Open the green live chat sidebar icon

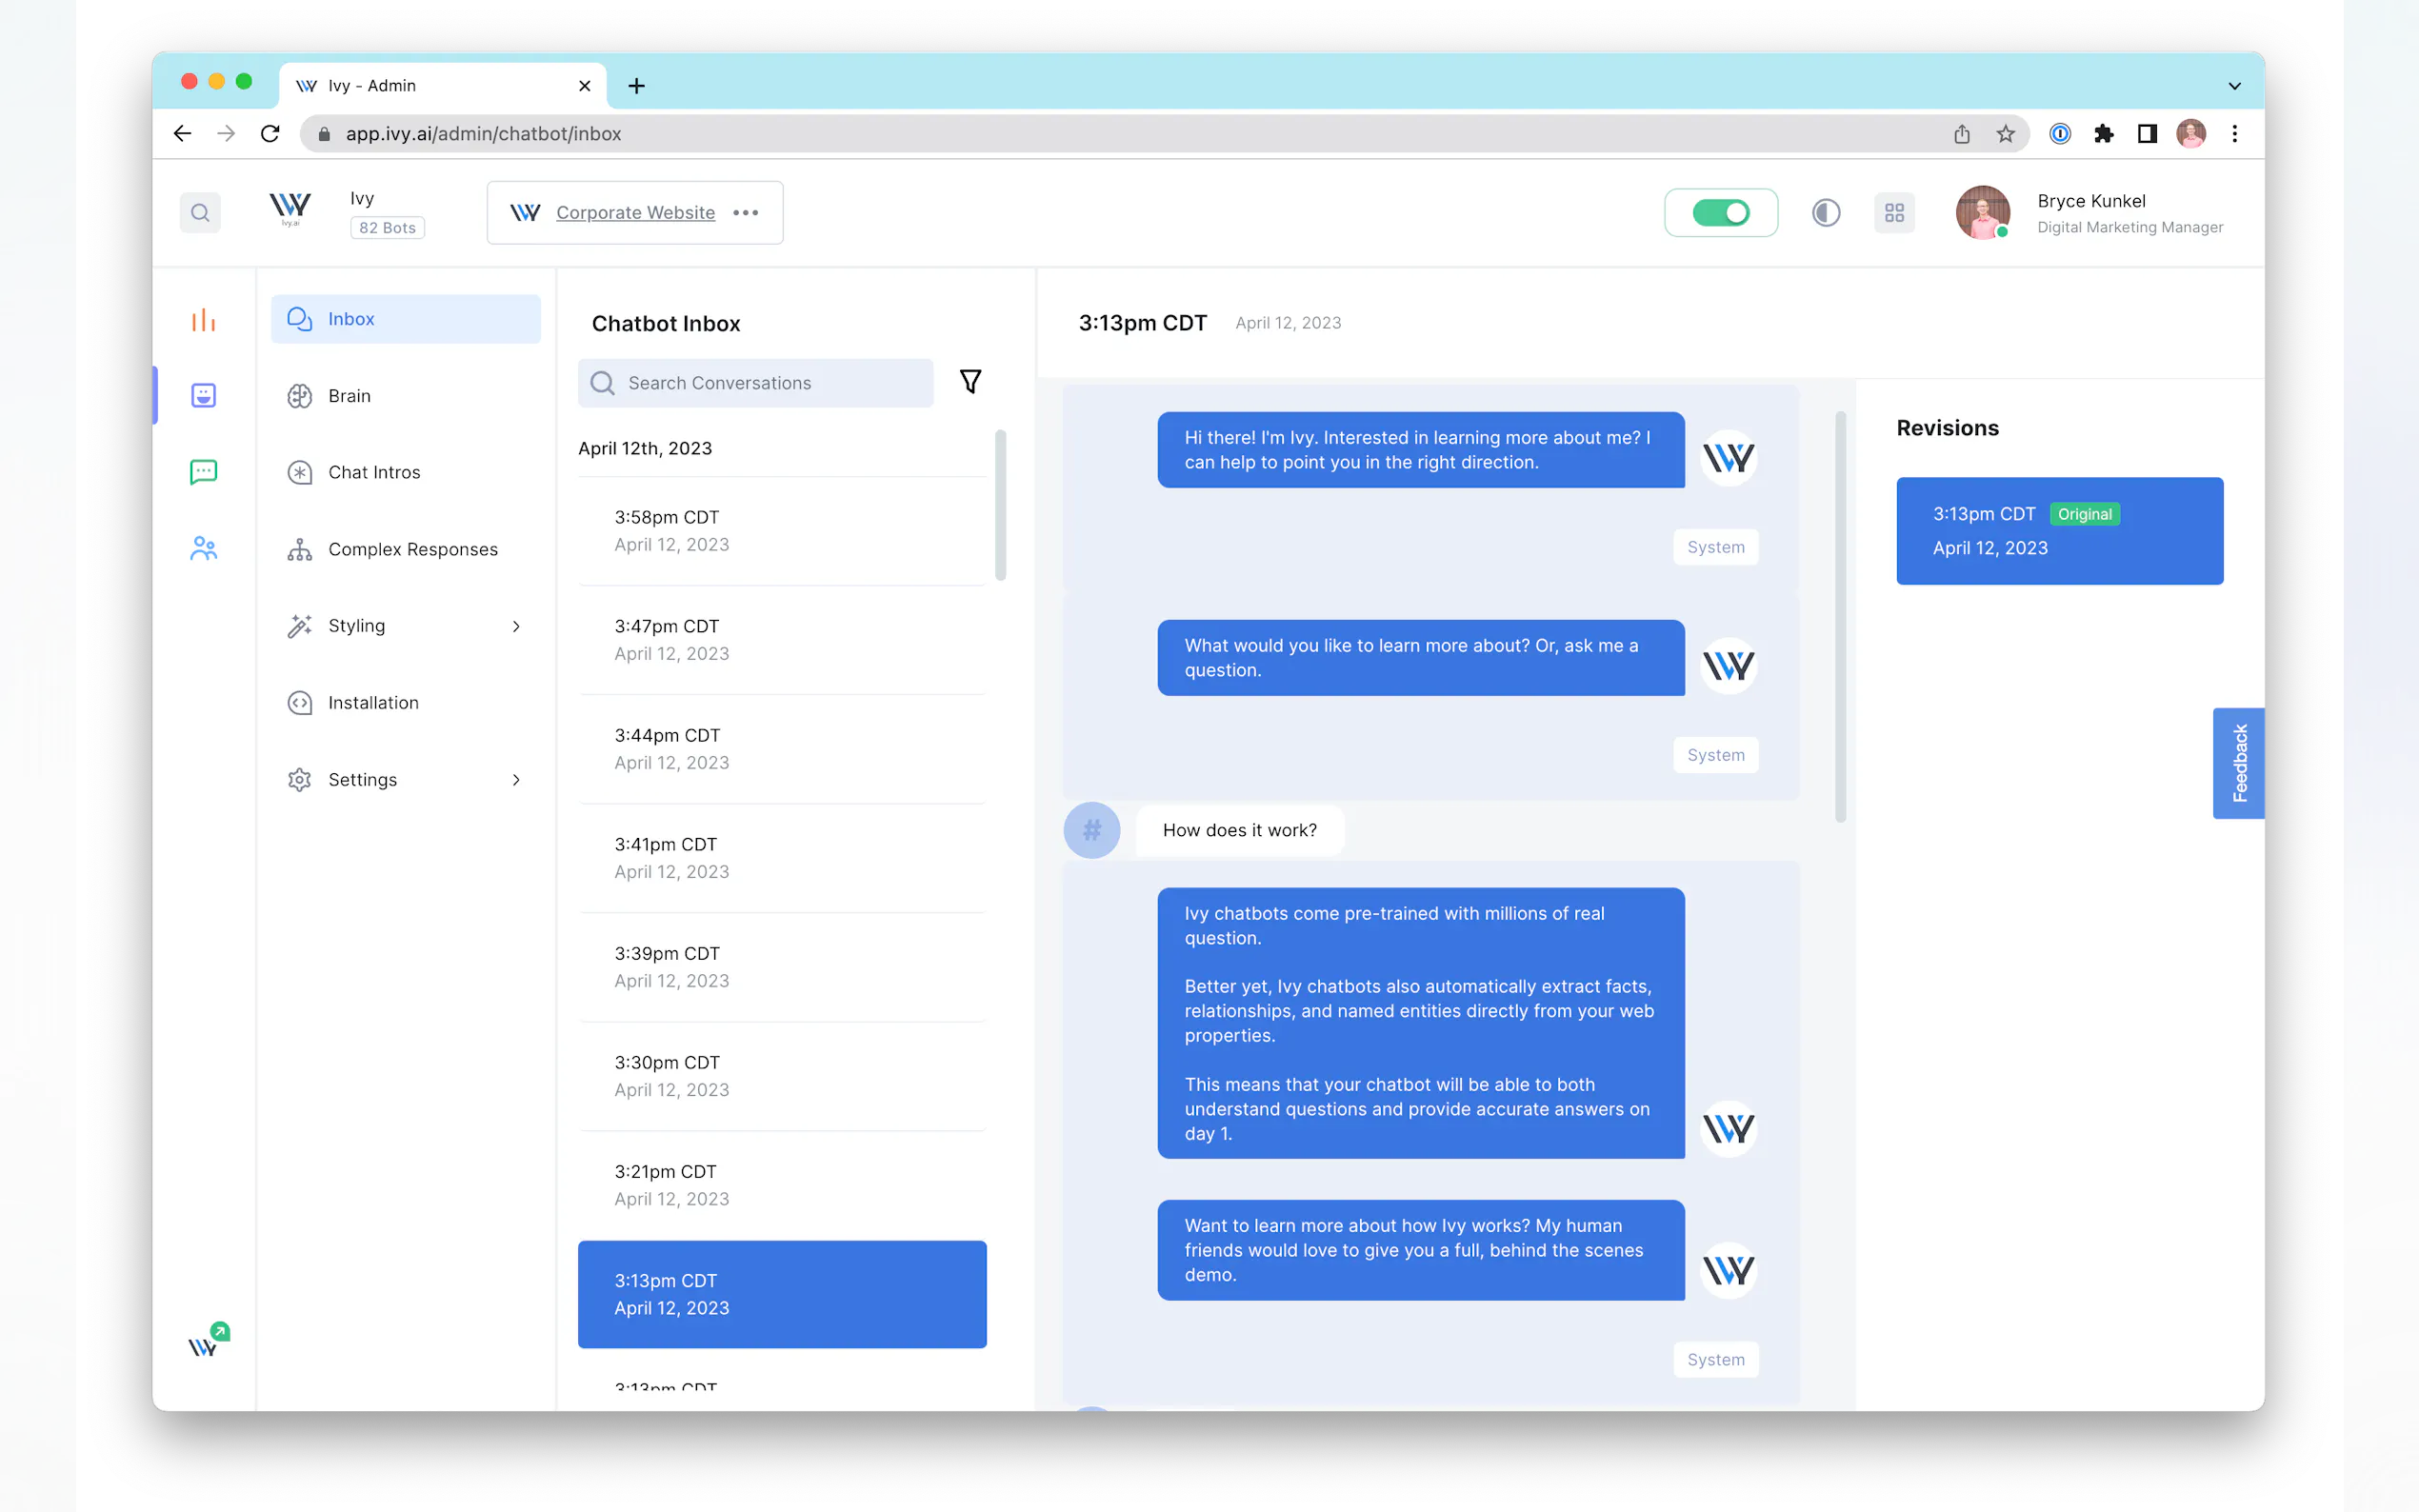[x=203, y=472]
